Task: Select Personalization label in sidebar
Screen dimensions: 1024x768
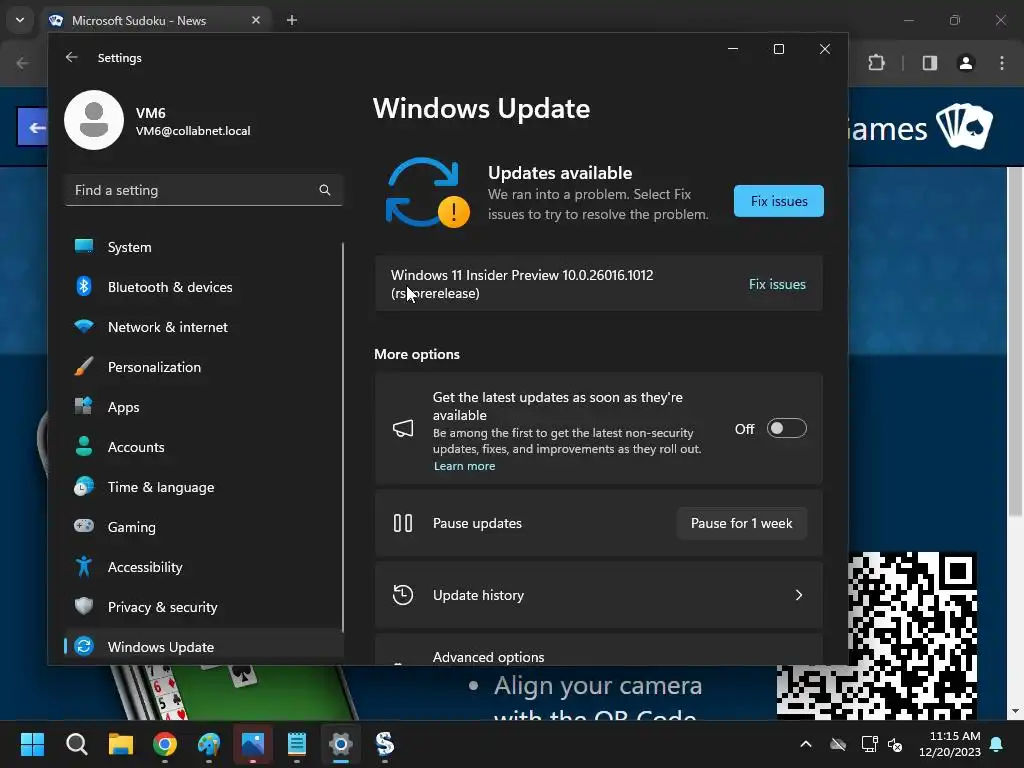Action: [x=154, y=367]
